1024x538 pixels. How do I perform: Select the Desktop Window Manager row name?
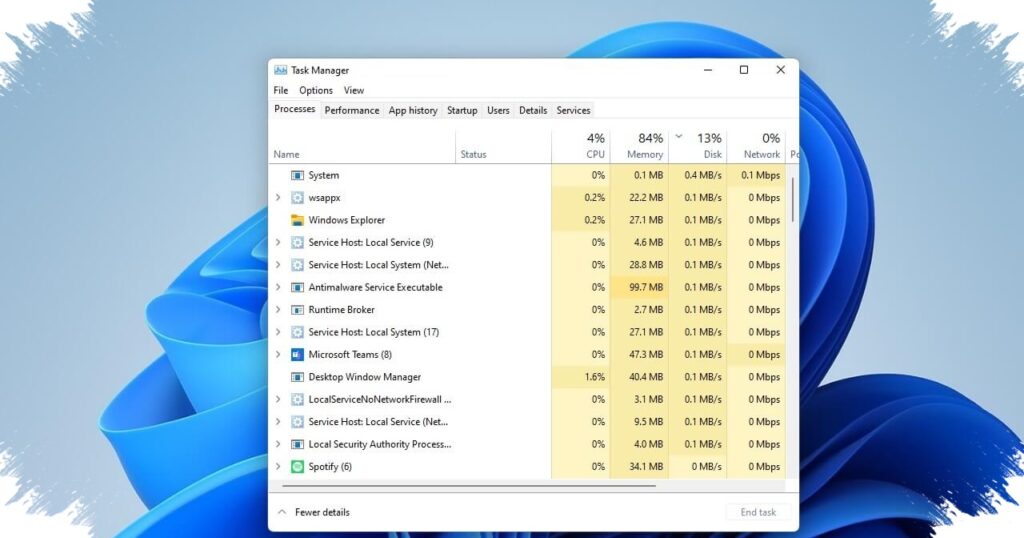click(364, 377)
